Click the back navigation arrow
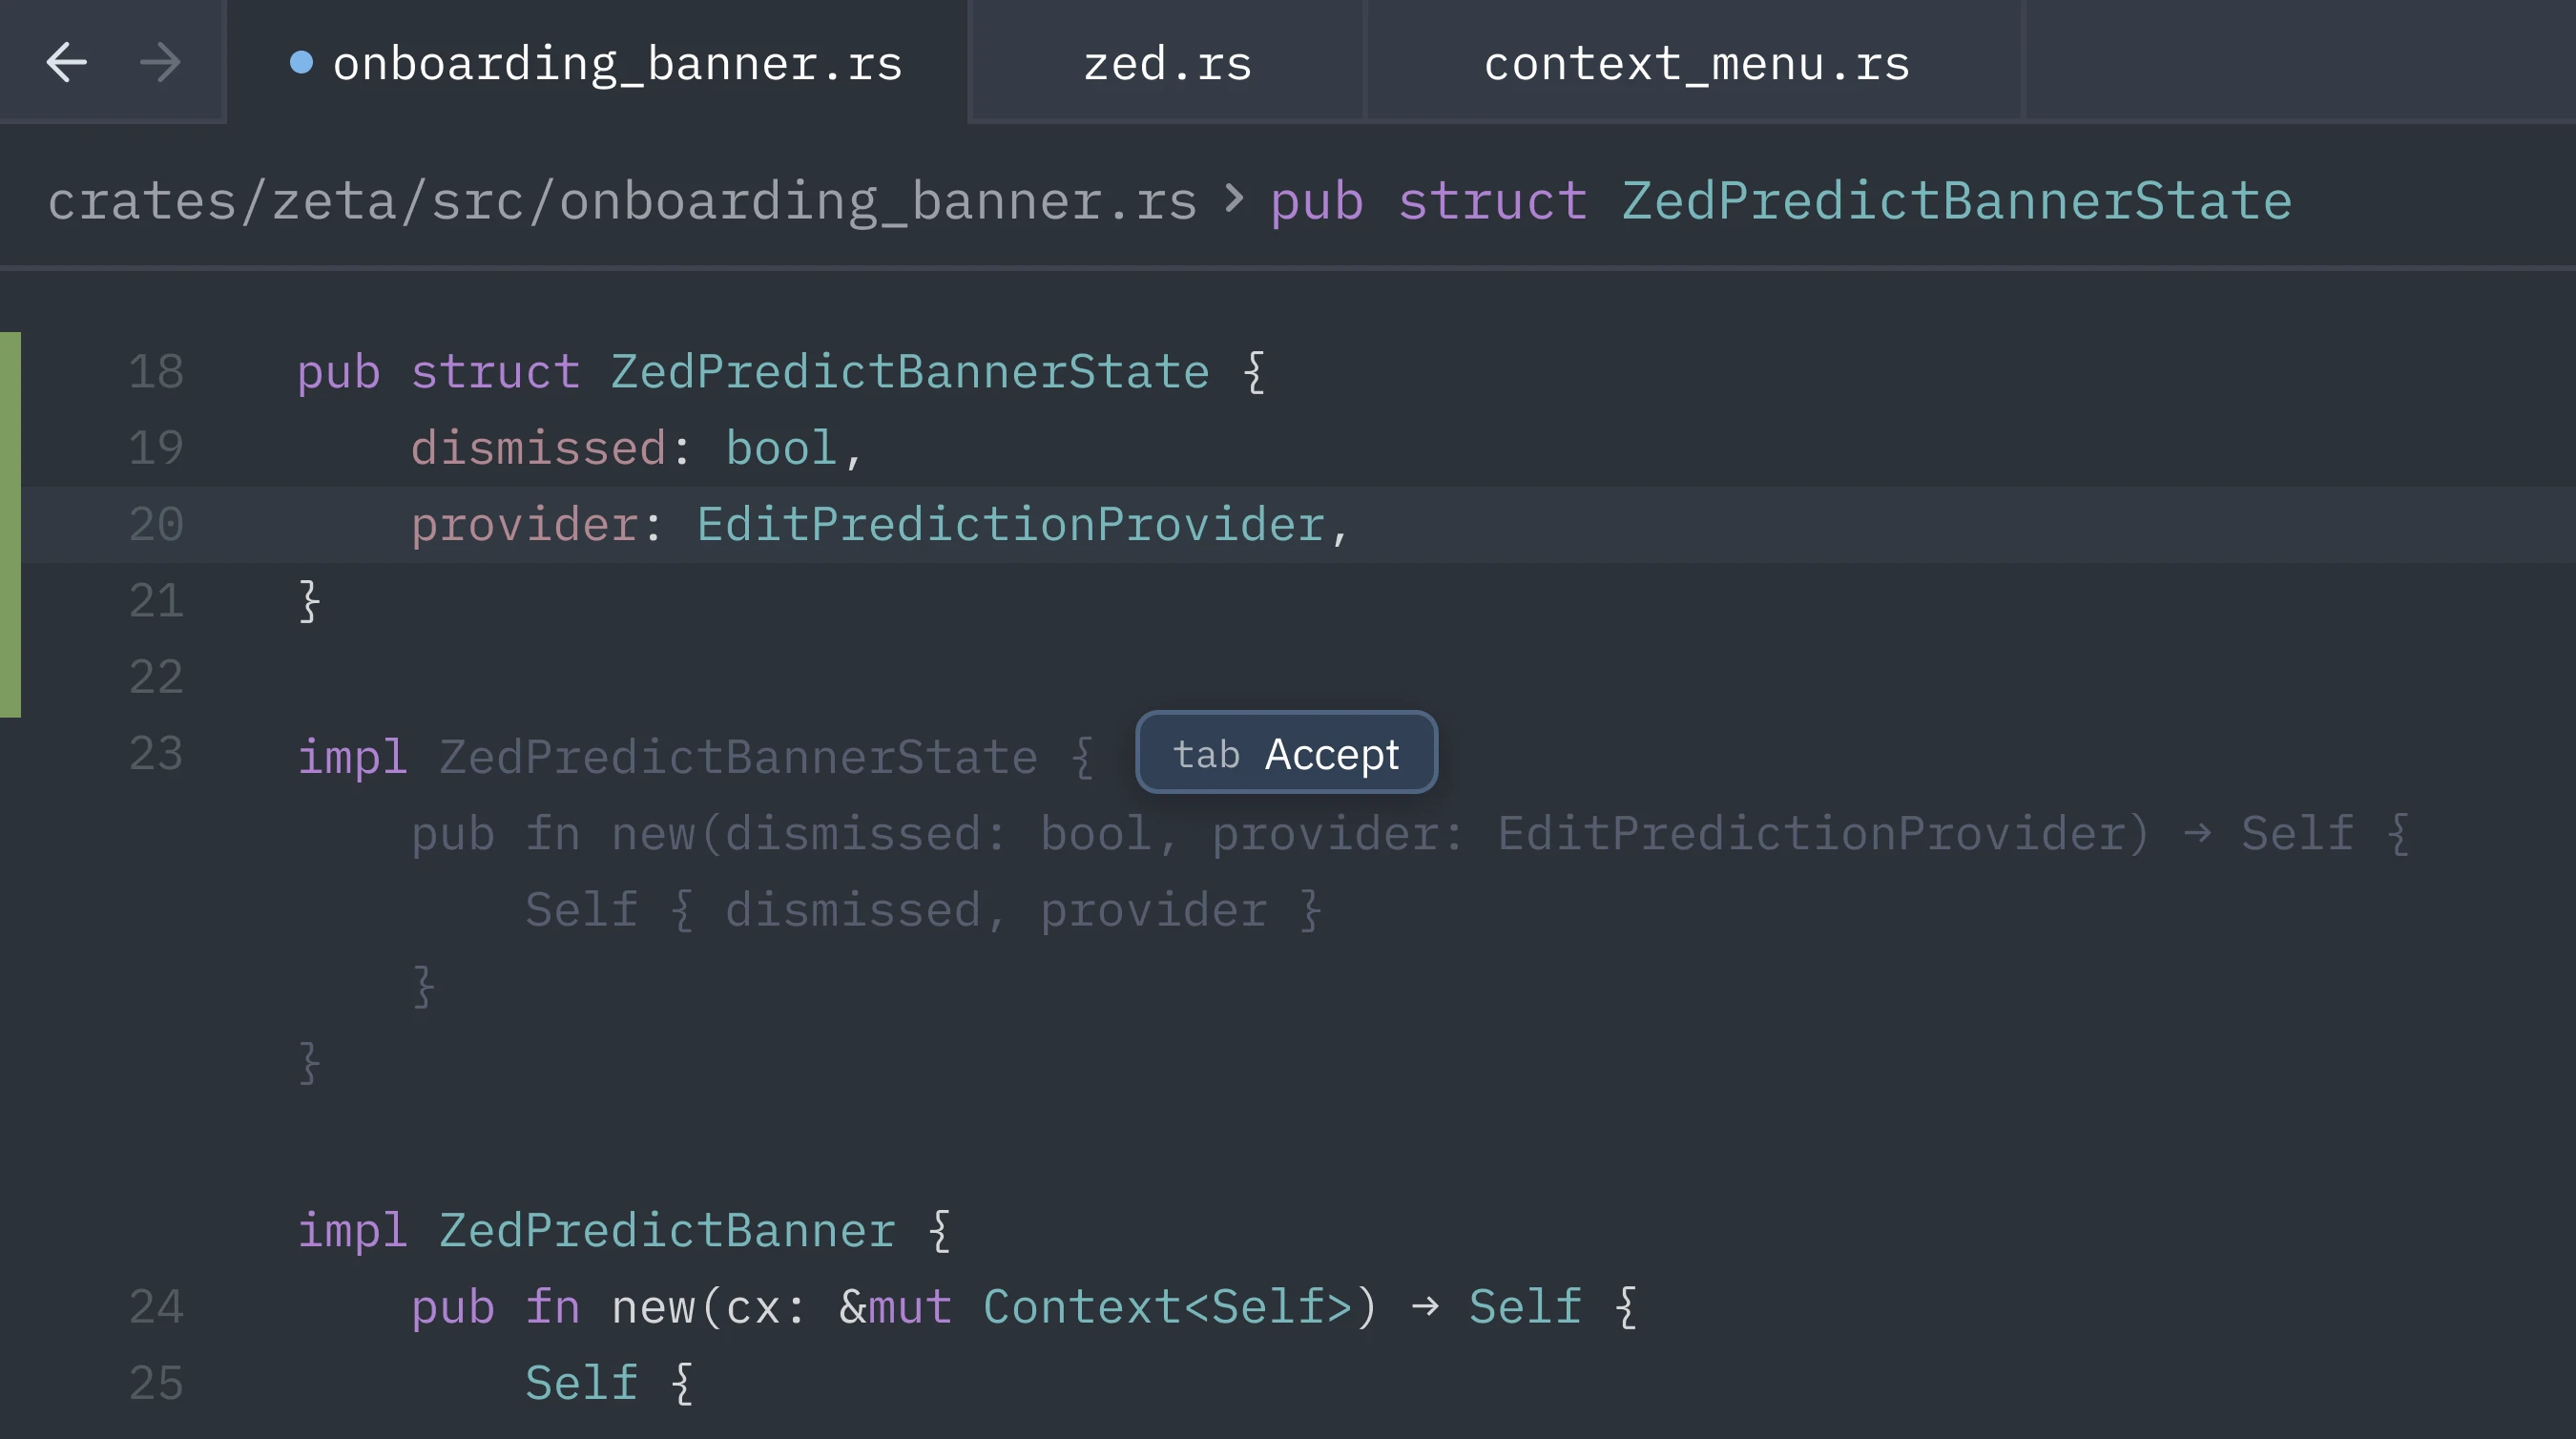Viewport: 2576px width, 1439px height. (64, 62)
